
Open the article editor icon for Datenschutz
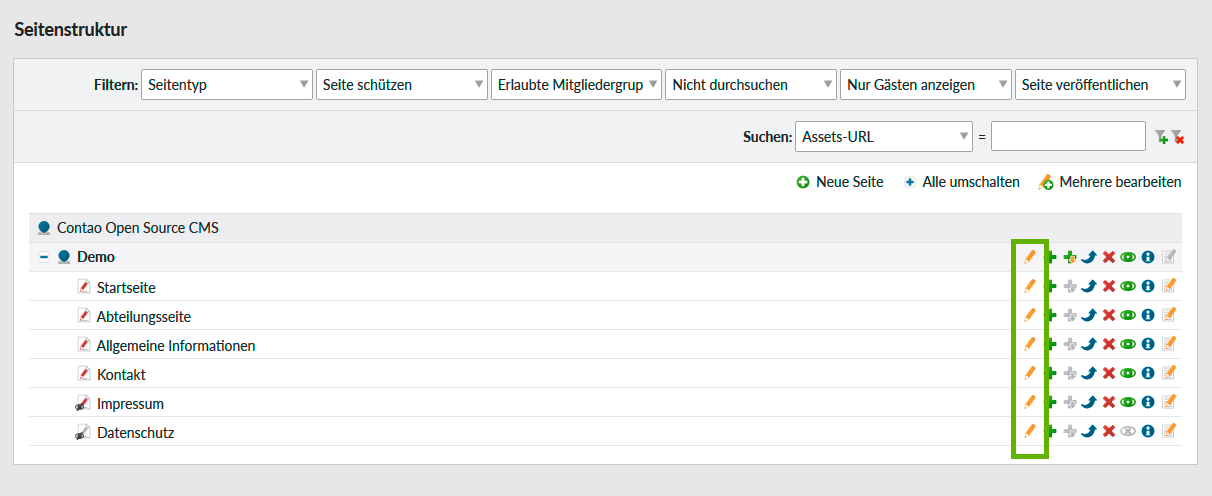[x=1168, y=431]
